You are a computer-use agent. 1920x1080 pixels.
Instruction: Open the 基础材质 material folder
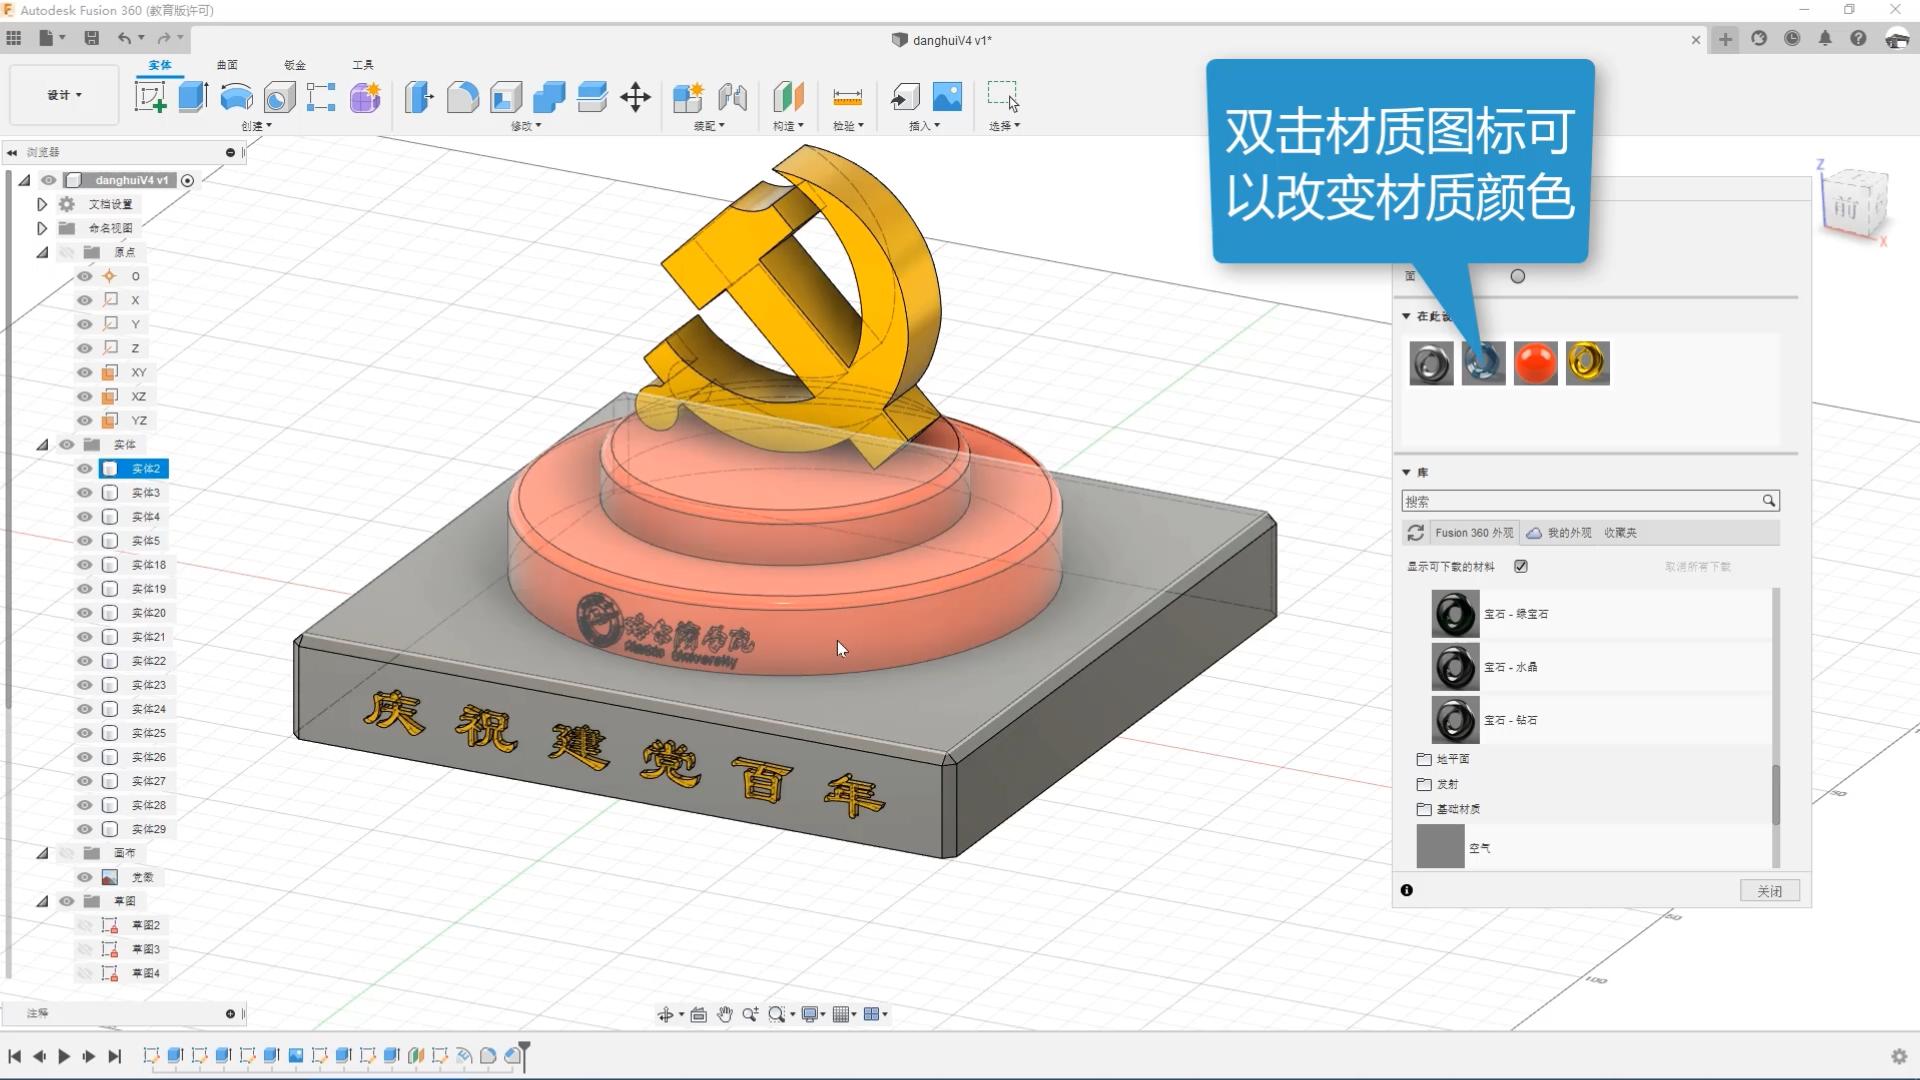click(x=1457, y=809)
